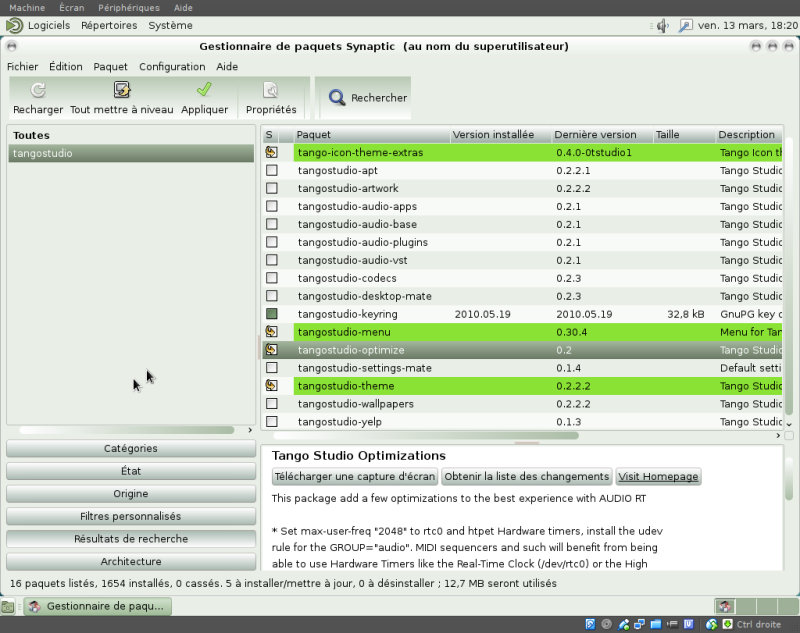The image size is (800, 633).
Task: Click the VirtualBox shared folders icon
Action: coord(656,624)
